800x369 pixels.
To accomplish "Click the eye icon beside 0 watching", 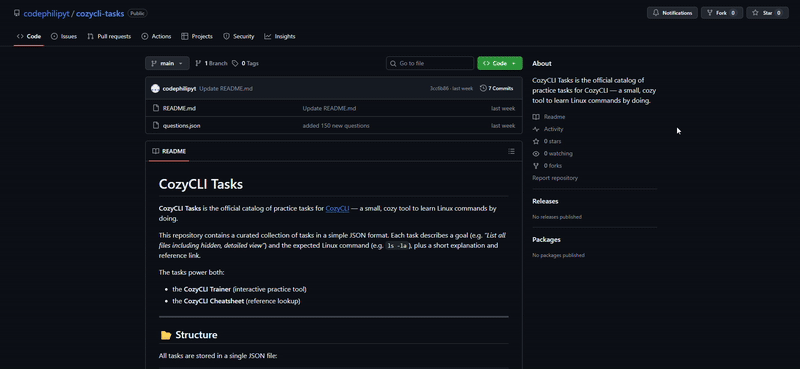I will pyautogui.click(x=536, y=154).
